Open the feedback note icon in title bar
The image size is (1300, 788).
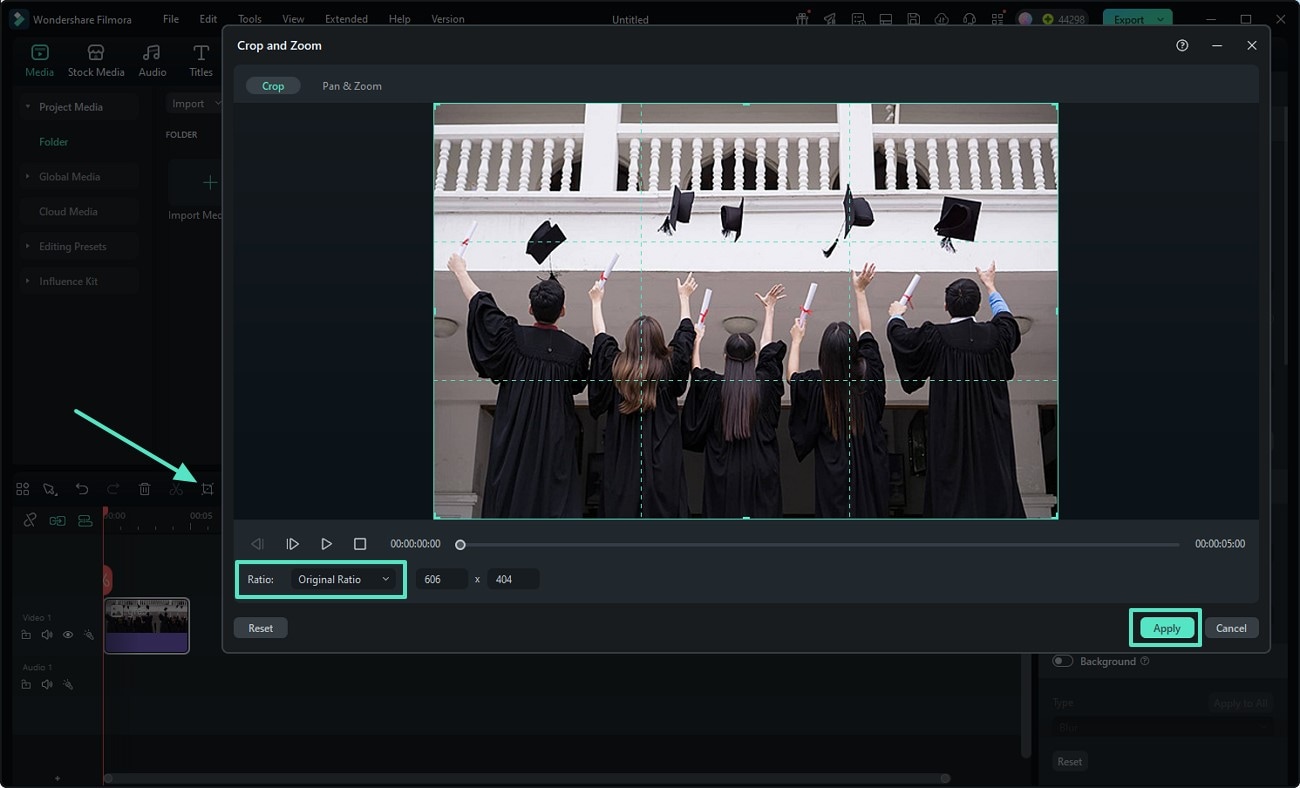pyautogui.click(x=858, y=19)
